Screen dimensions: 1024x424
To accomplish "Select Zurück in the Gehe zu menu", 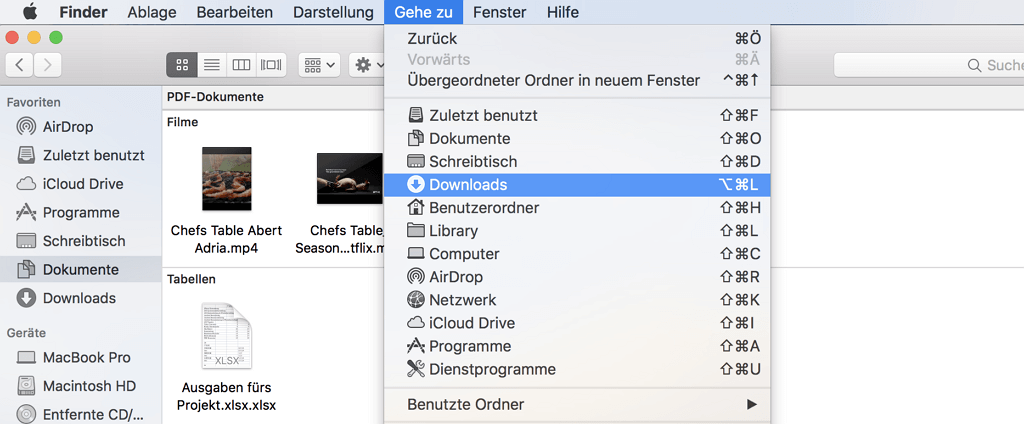I will [x=577, y=39].
